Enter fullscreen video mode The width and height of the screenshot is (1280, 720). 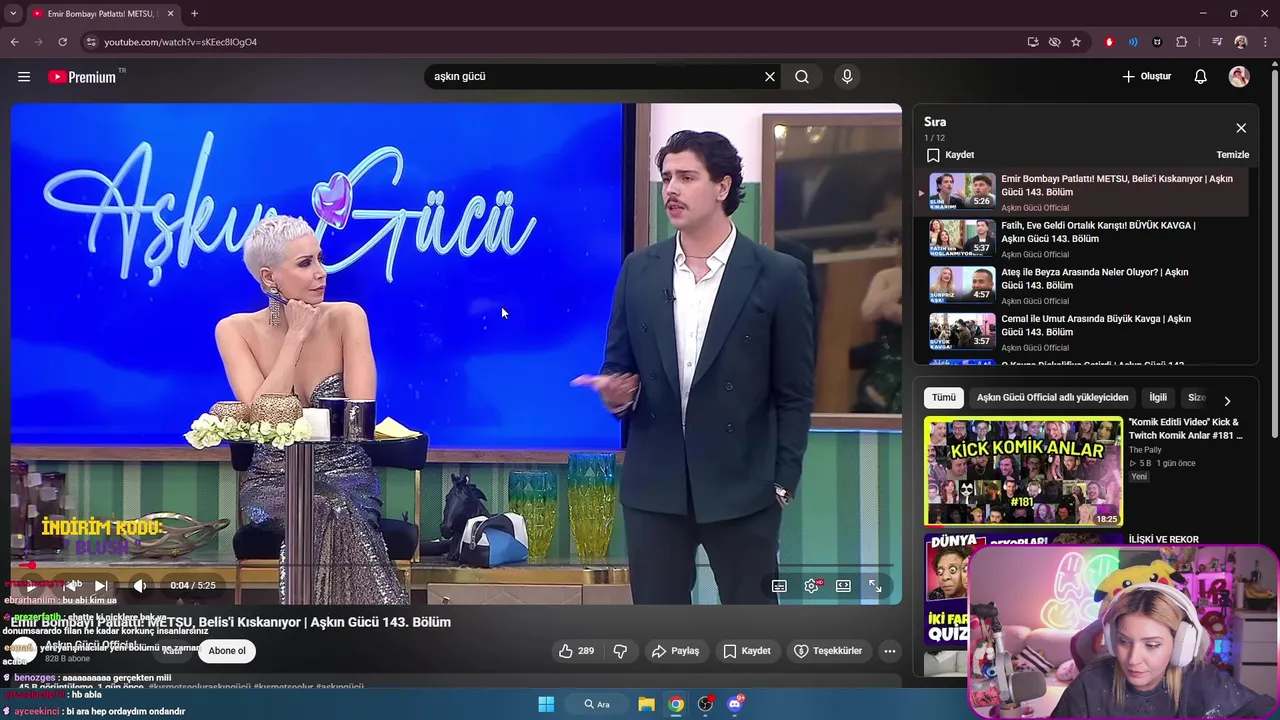tap(875, 586)
